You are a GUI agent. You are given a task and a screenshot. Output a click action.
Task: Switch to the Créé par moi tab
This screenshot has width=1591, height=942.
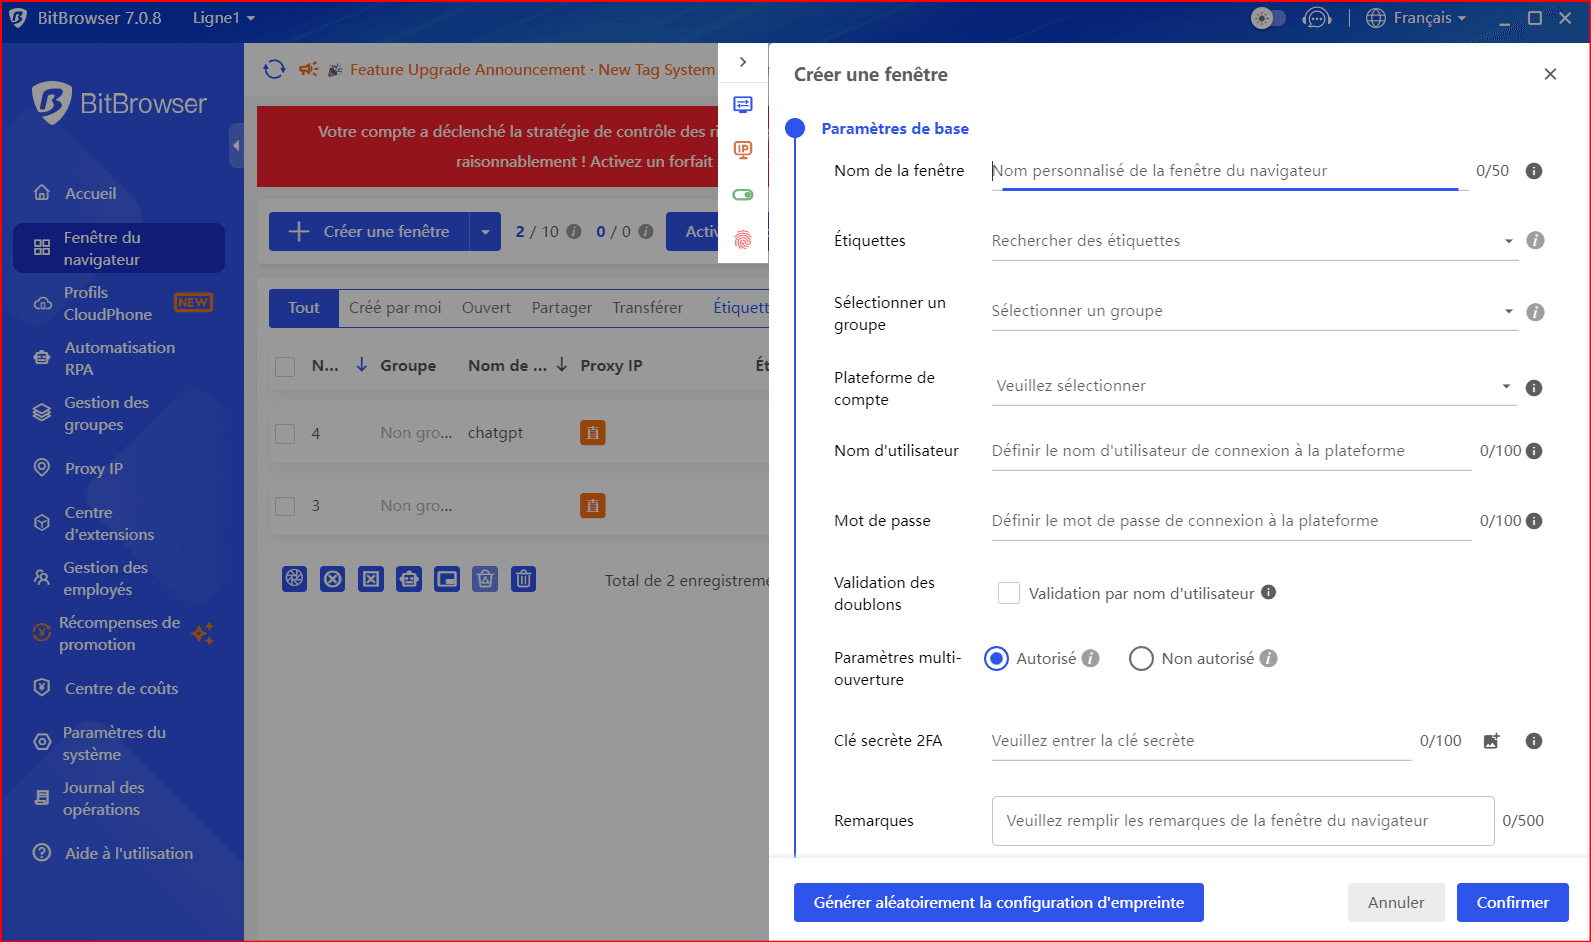click(x=395, y=308)
